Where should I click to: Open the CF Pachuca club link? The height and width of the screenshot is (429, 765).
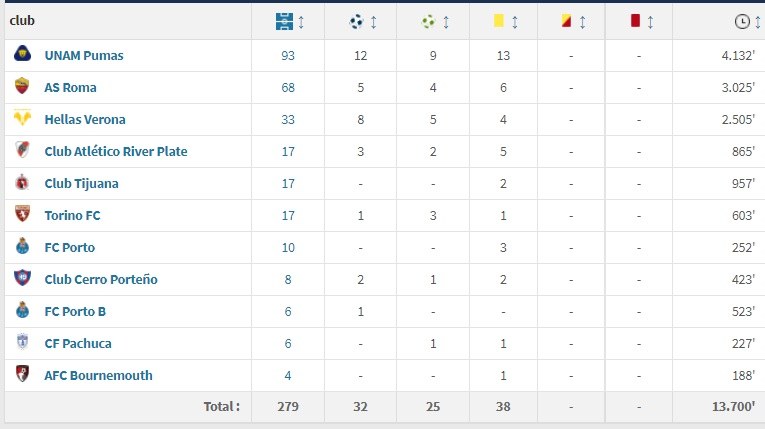pos(78,344)
